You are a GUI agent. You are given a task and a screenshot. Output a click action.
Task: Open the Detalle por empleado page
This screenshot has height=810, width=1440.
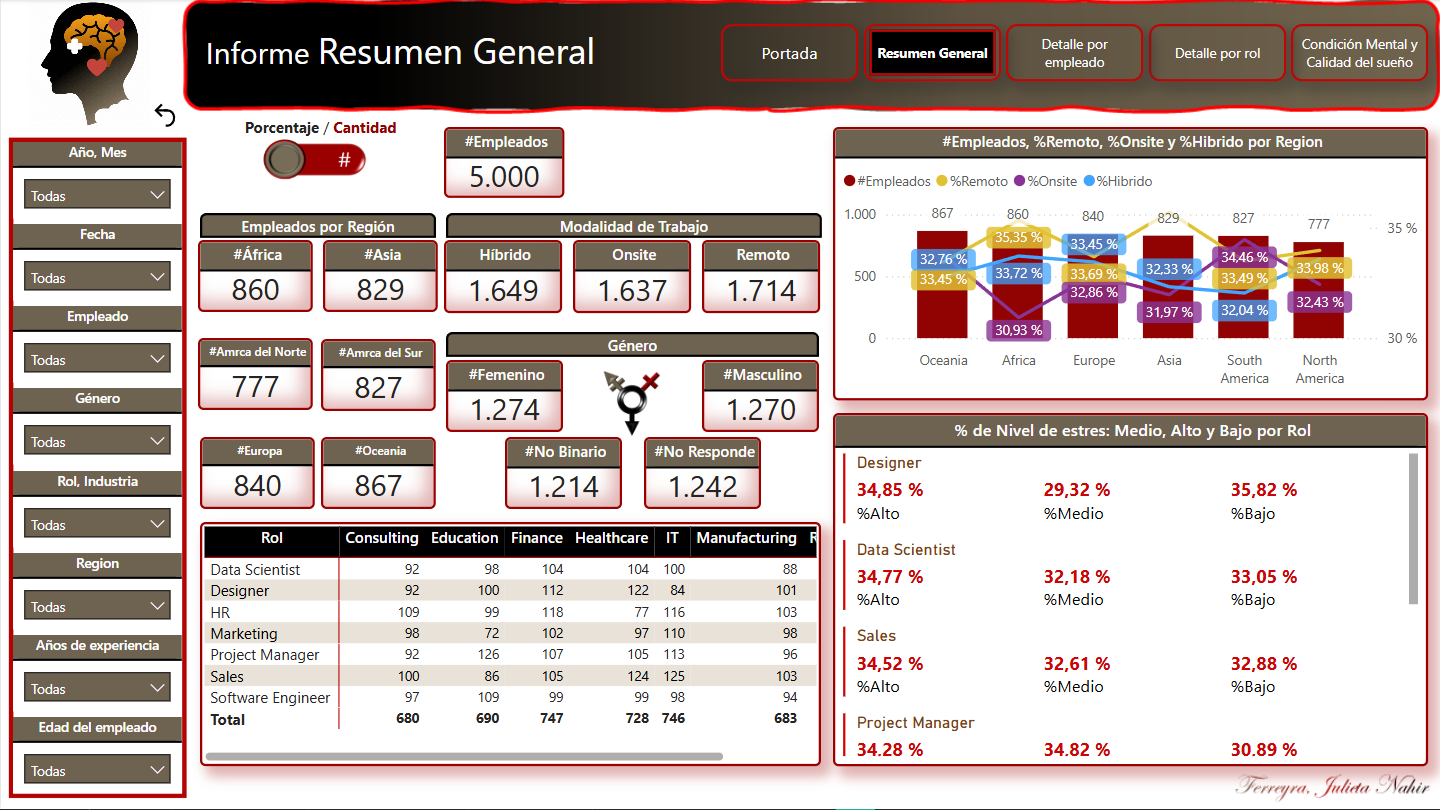click(1074, 53)
